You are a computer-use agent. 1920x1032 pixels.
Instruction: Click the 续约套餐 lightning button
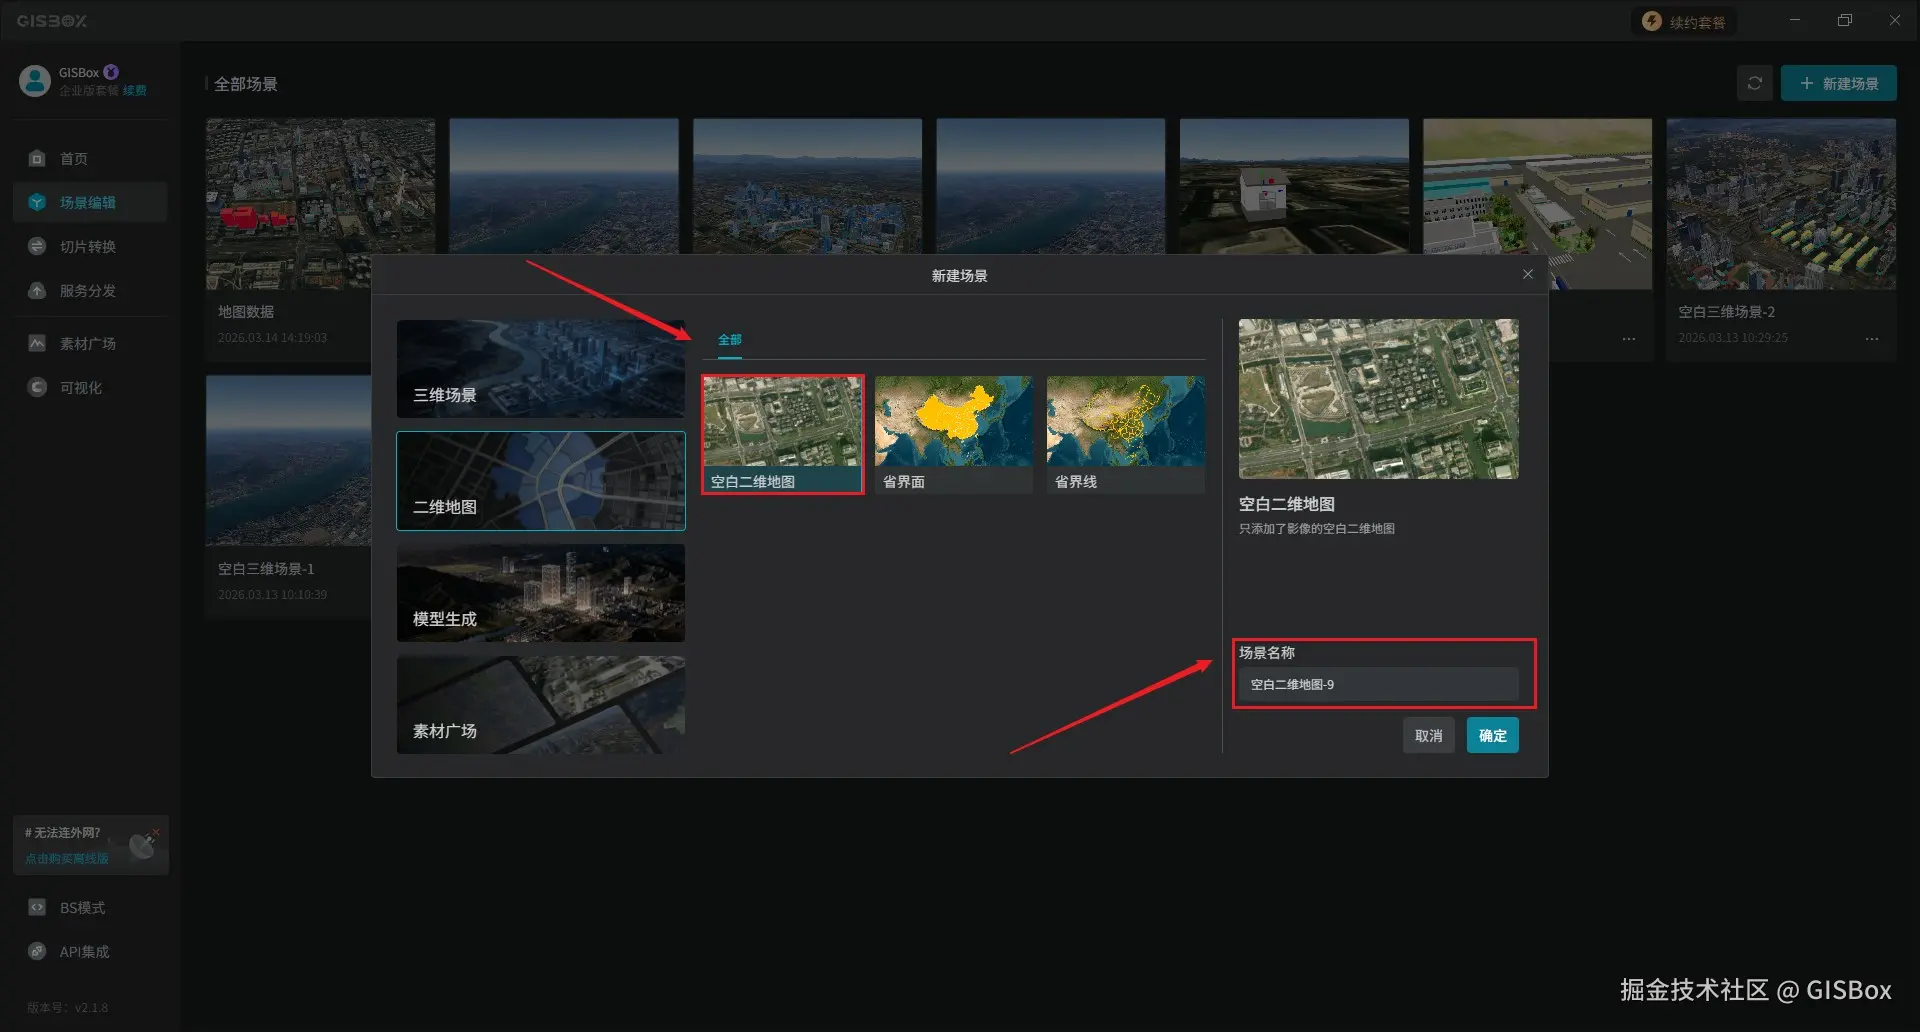1686,22
